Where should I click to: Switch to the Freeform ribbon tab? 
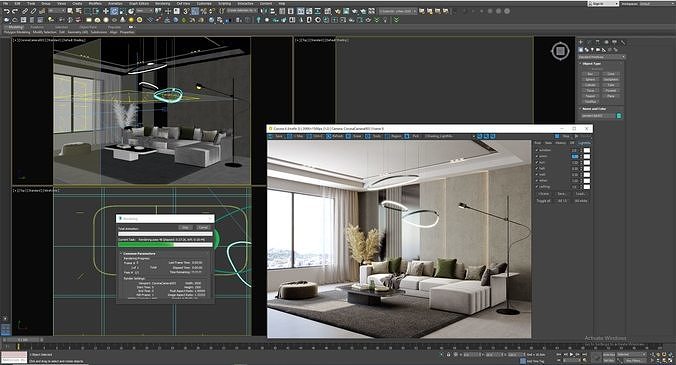[37, 27]
